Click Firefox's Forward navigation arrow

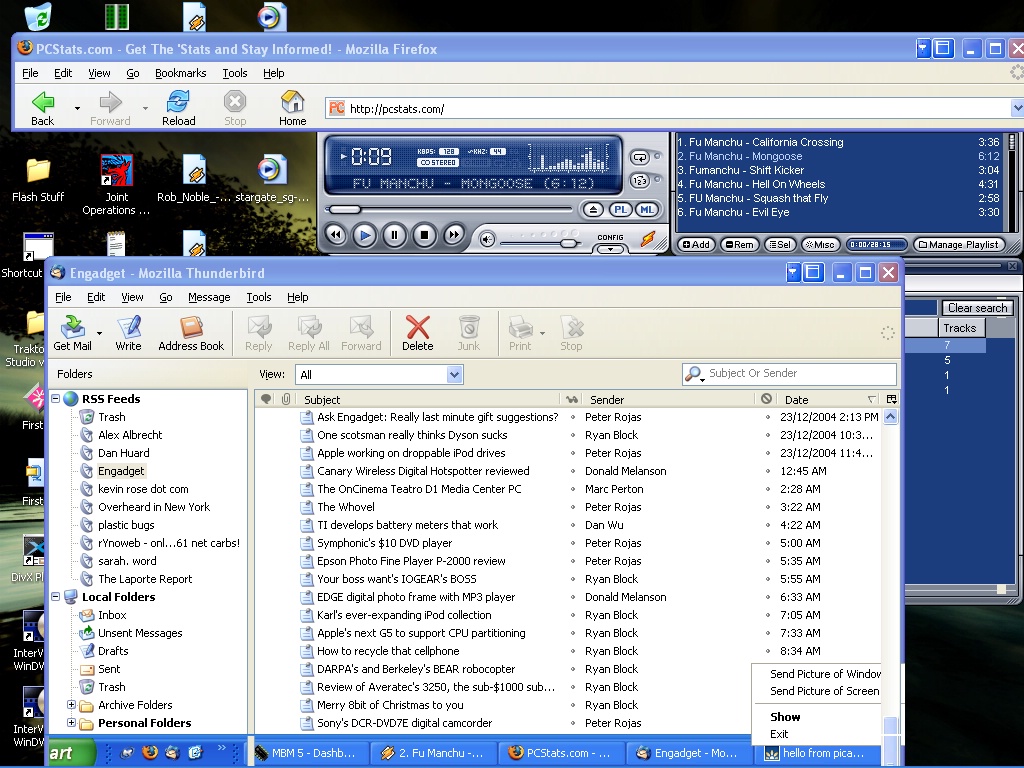[x=110, y=102]
